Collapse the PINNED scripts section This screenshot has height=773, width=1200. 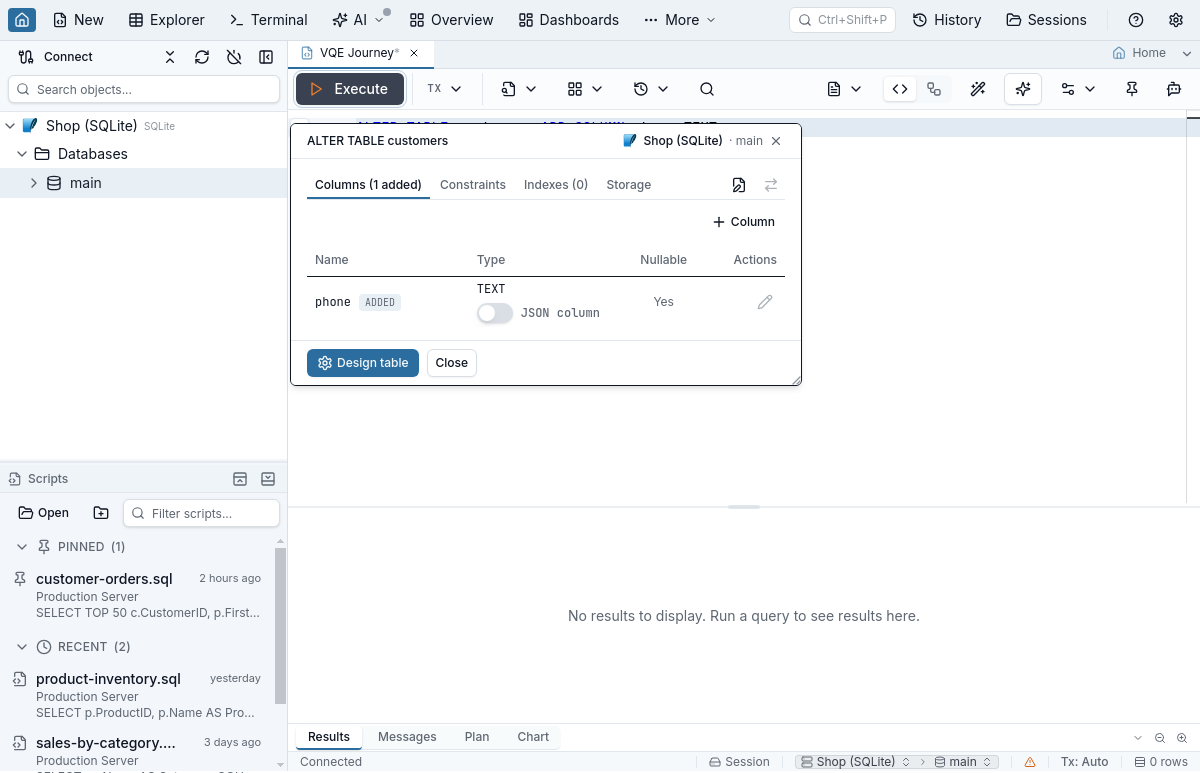(22, 547)
